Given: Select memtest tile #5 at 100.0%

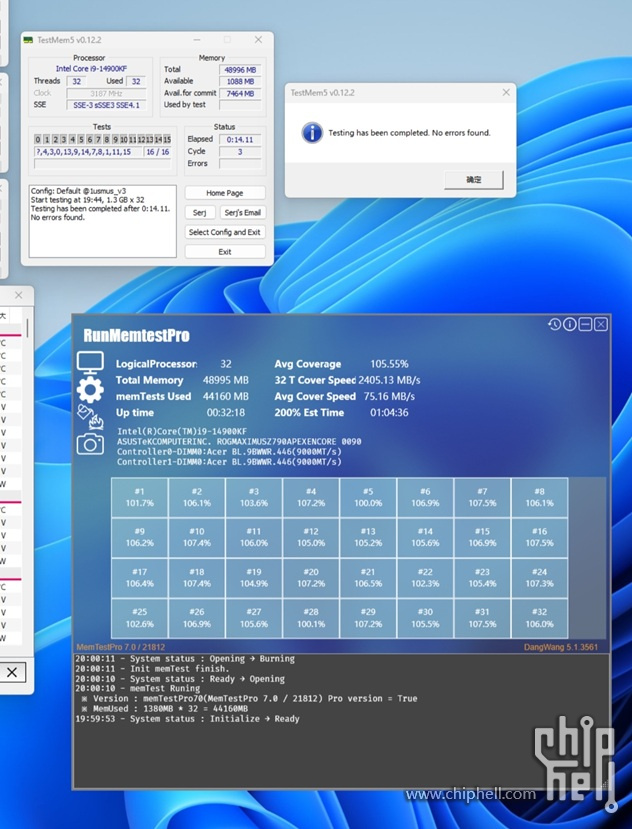Looking at the screenshot, I should click(x=368, y=498).
